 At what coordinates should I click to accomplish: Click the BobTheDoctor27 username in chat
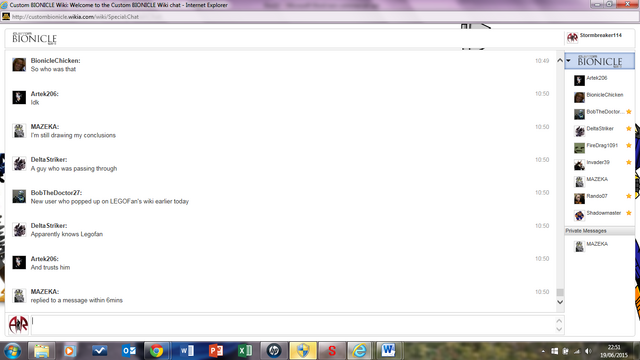(x=56, y=193)
